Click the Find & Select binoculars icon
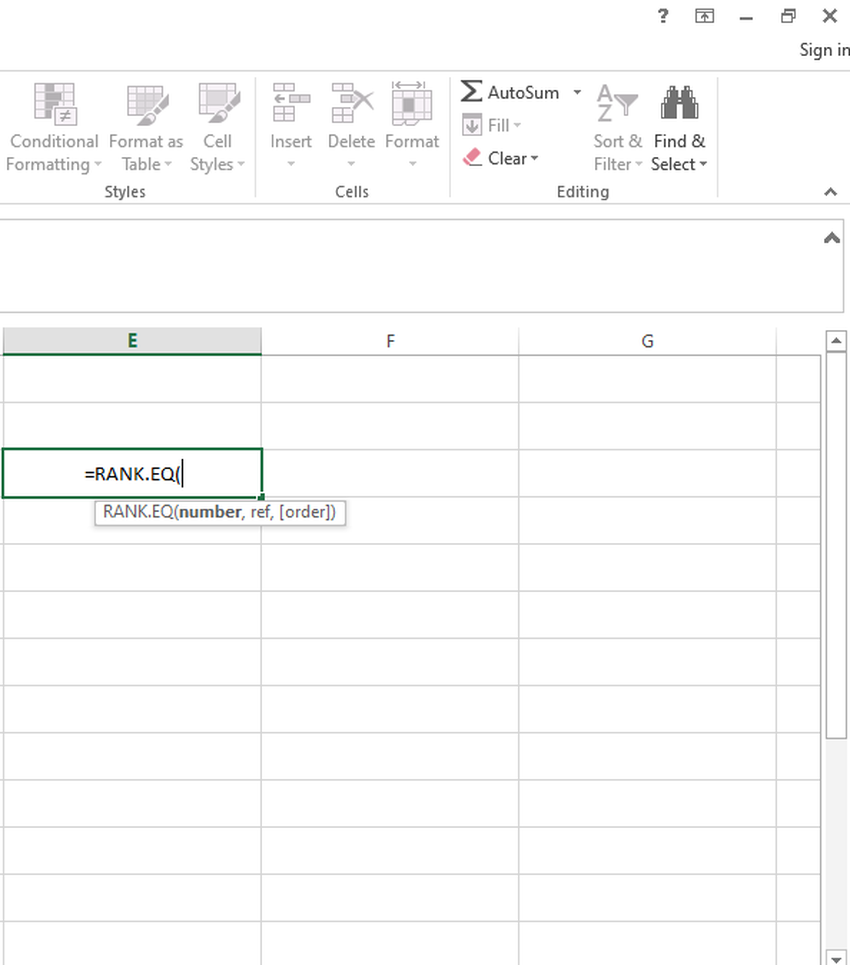This screenshot has width=850, height=965. [x=679, y=102]
